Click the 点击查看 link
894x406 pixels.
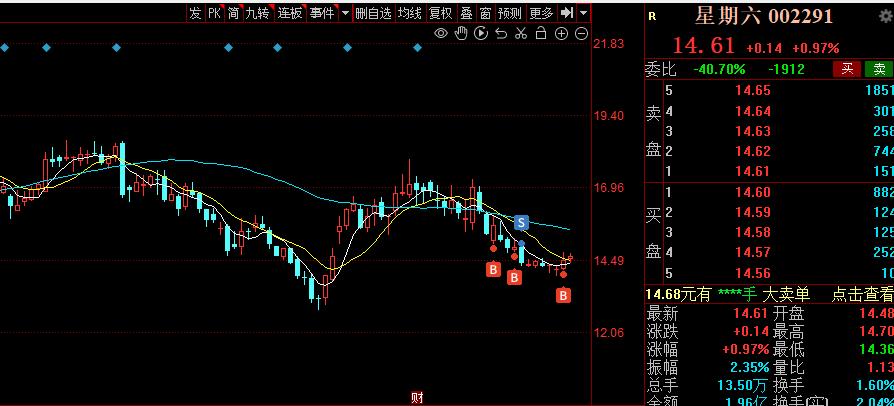pyautogui.click(x=862, y=294)
